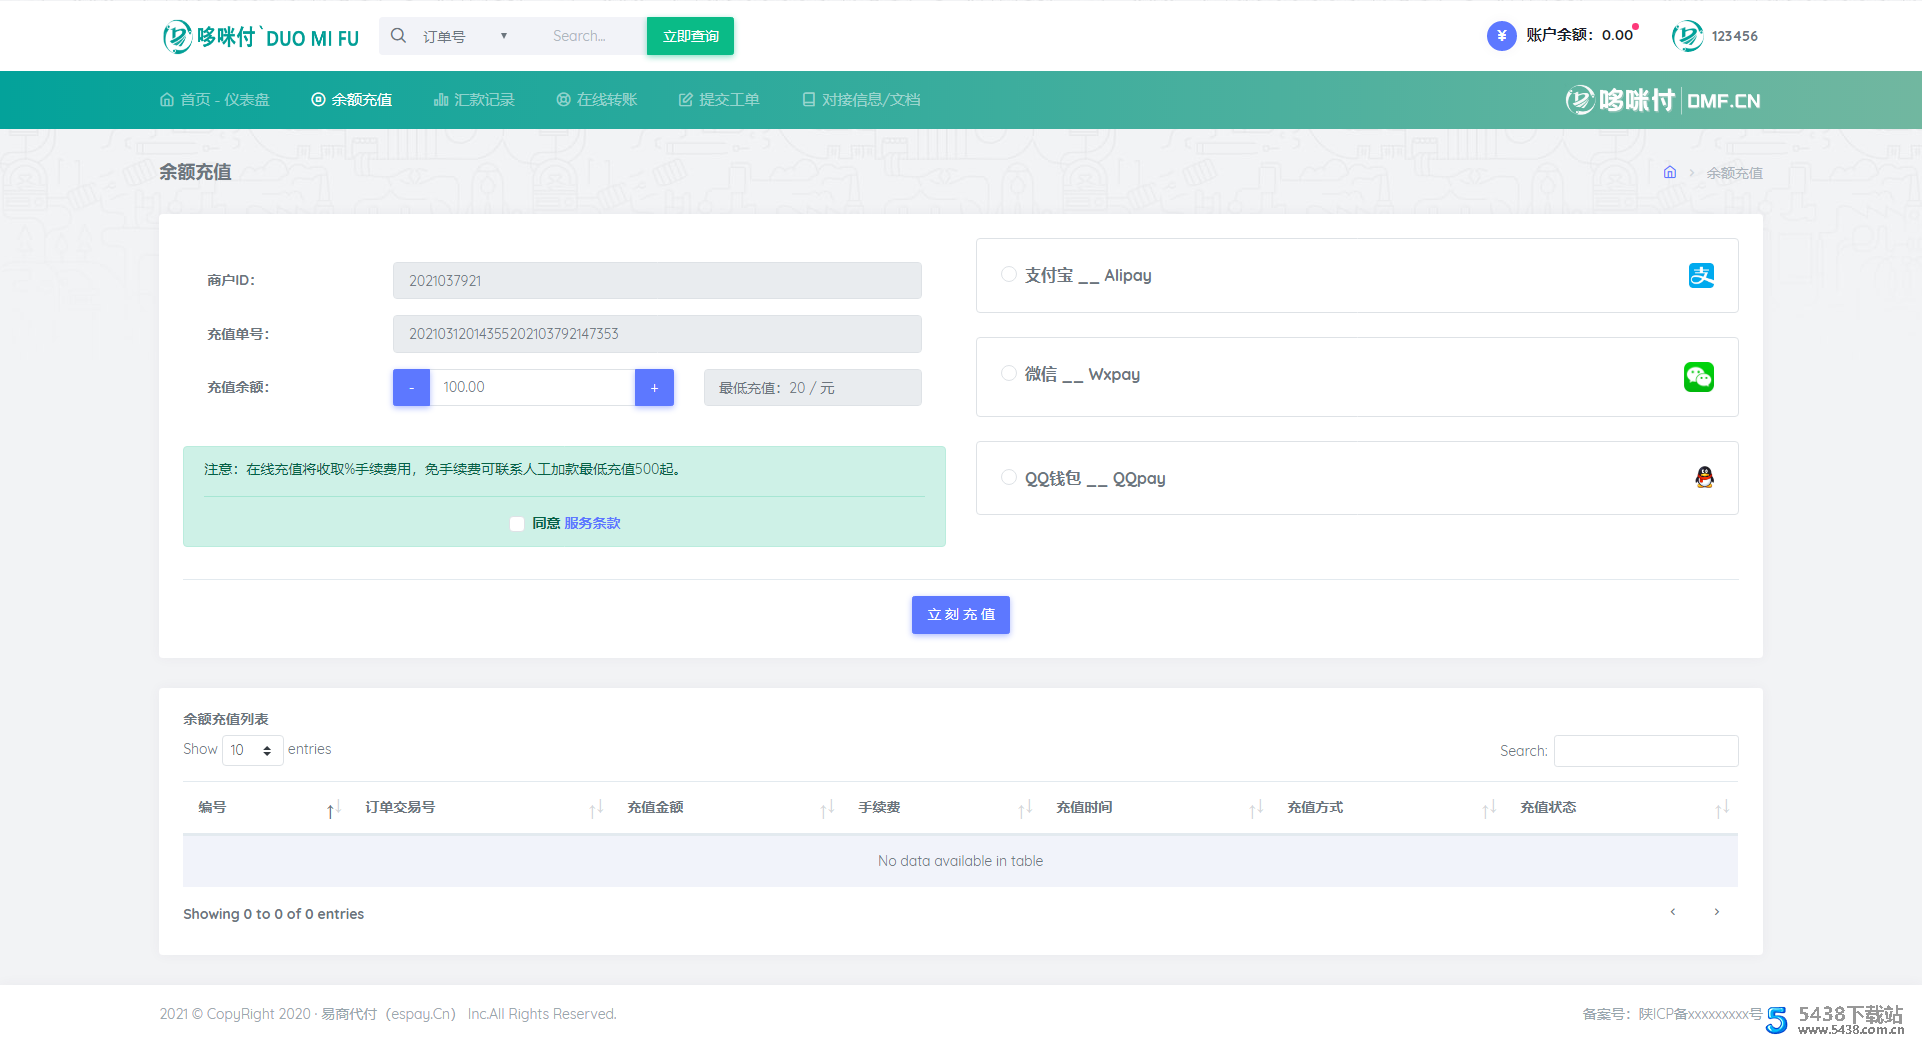Click the Alipay logo icon
This screenshot has height=1045, width=1922.
pyautogui.click(x=1701, y=275)
